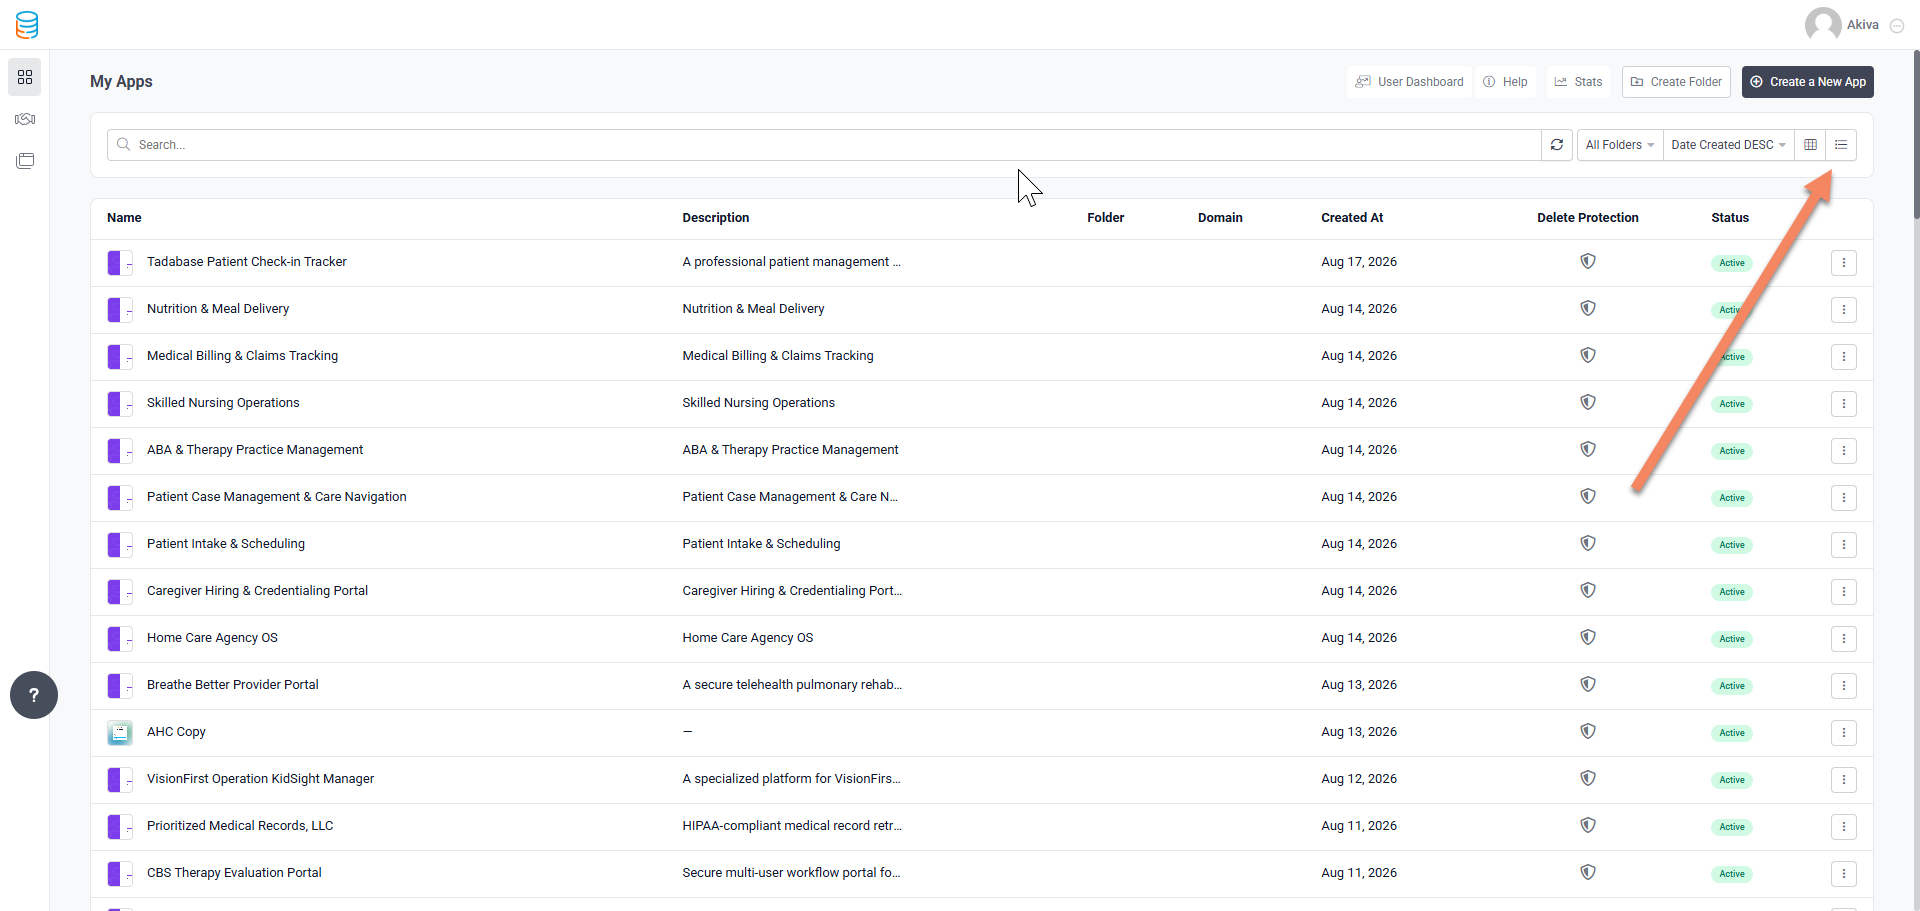Screen dimensions: 1920x911
Task: Open the User Dashboard
Action: point(1409,82)
